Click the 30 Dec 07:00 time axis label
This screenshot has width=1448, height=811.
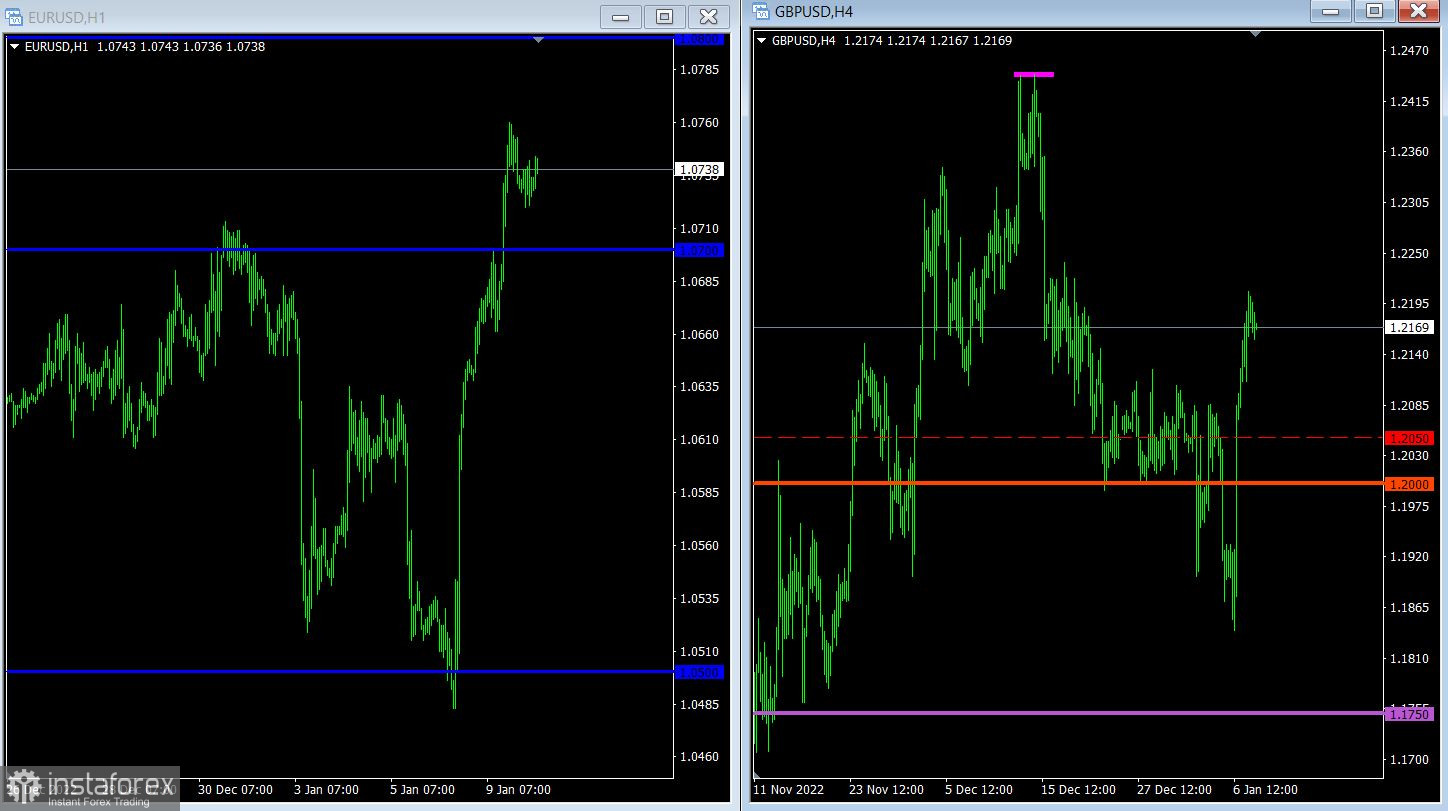click(x=235, y=790)
